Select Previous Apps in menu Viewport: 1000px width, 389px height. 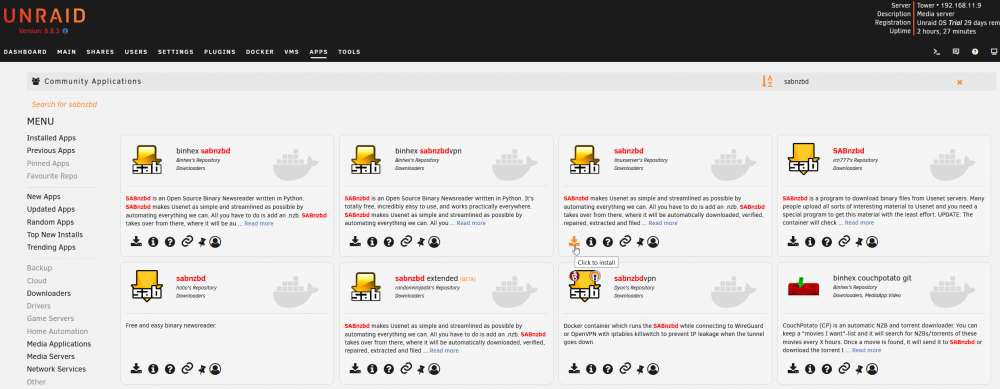click(51, 150)
